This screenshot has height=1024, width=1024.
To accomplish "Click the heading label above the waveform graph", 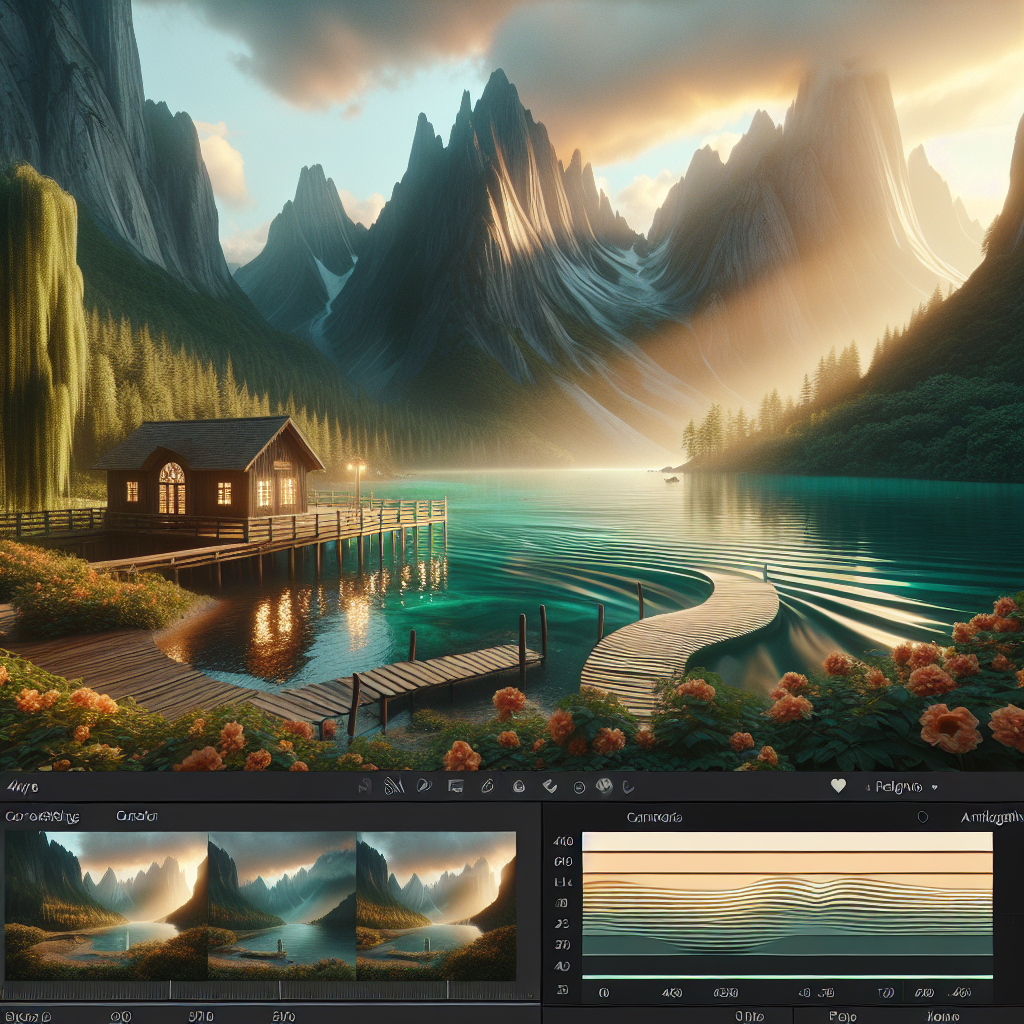I will point(654,817).
